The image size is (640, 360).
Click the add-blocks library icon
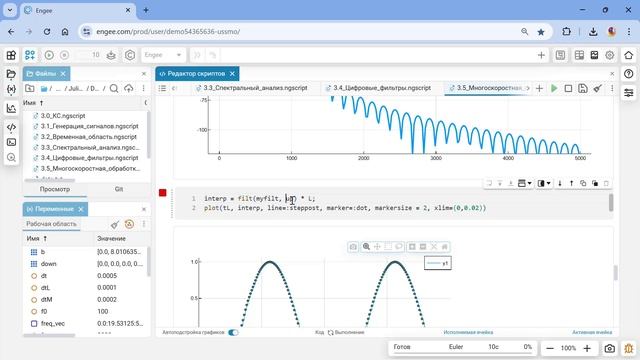tap(30, 55)
